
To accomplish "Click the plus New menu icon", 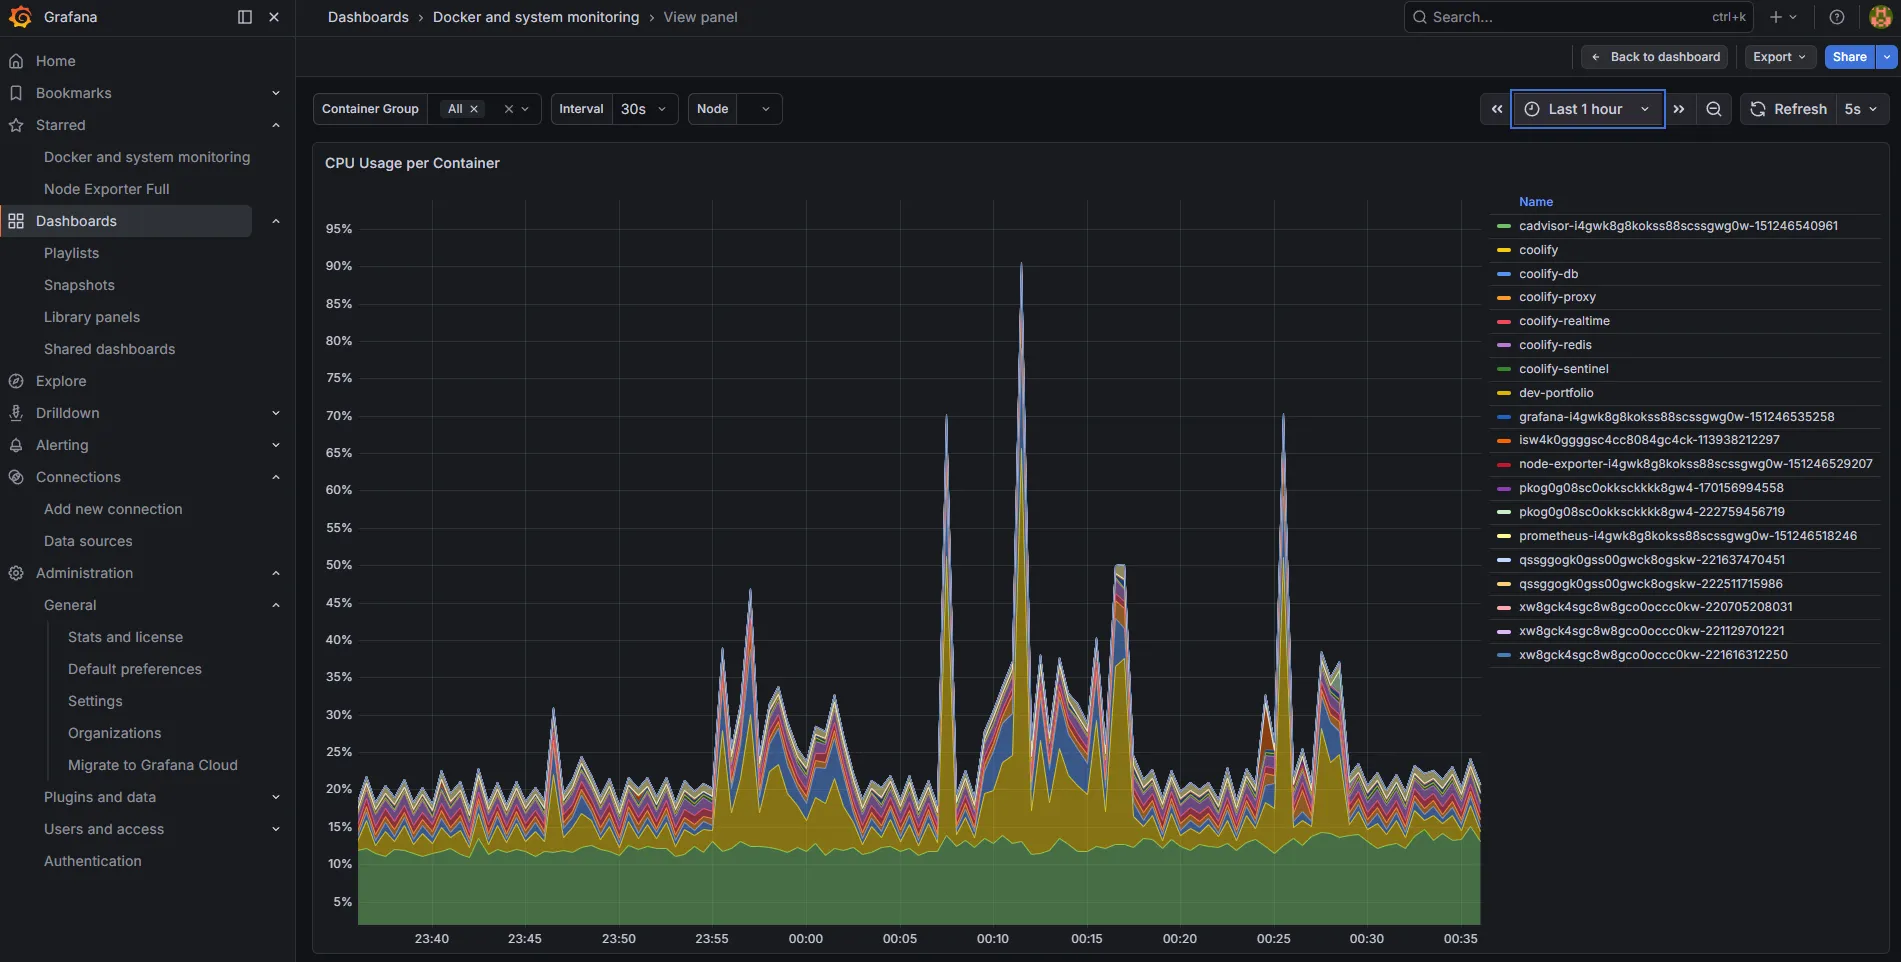I will point(1782,17).
